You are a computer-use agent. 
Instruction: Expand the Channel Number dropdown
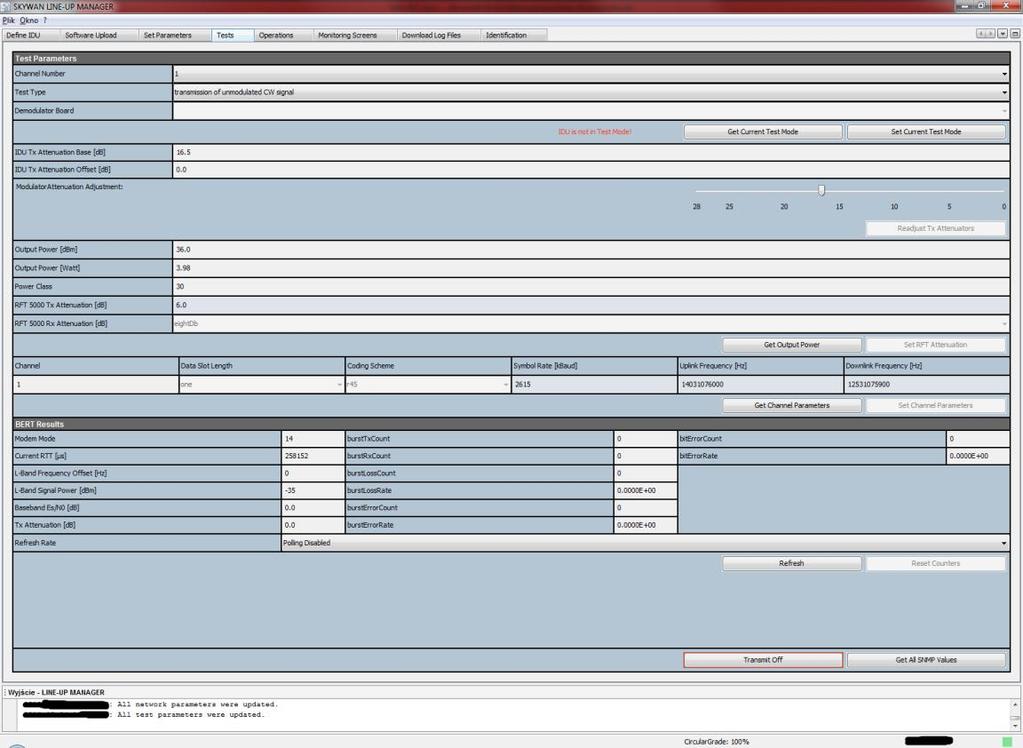[x=591, y=74]
